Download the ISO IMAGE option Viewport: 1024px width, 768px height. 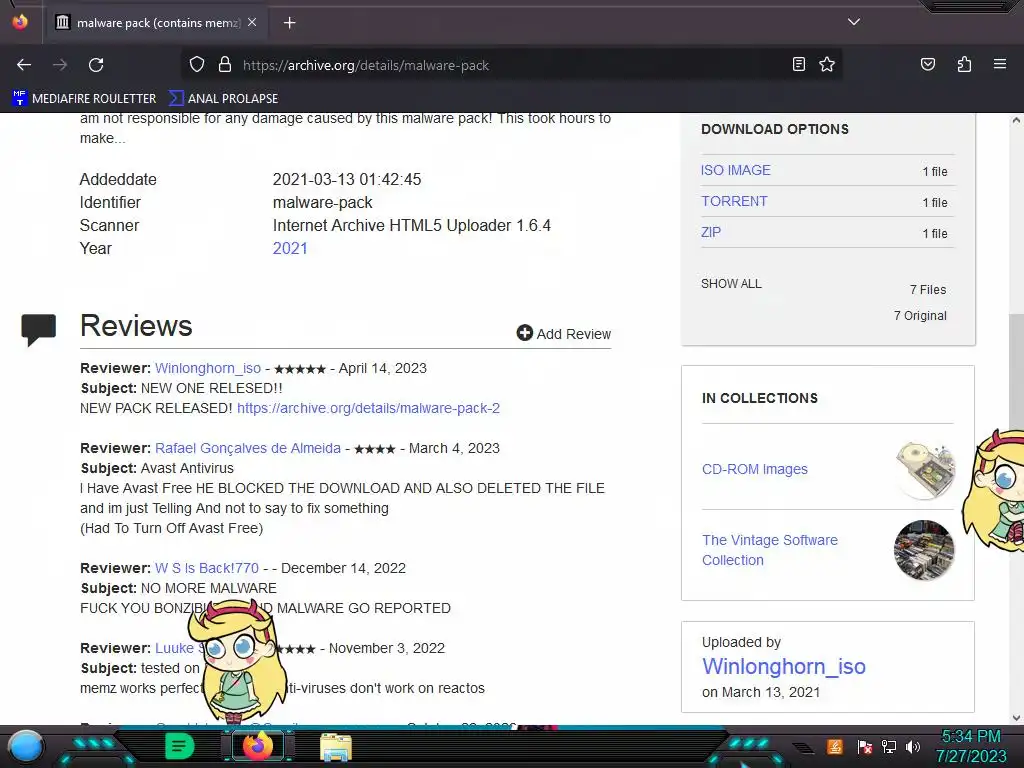735,170
